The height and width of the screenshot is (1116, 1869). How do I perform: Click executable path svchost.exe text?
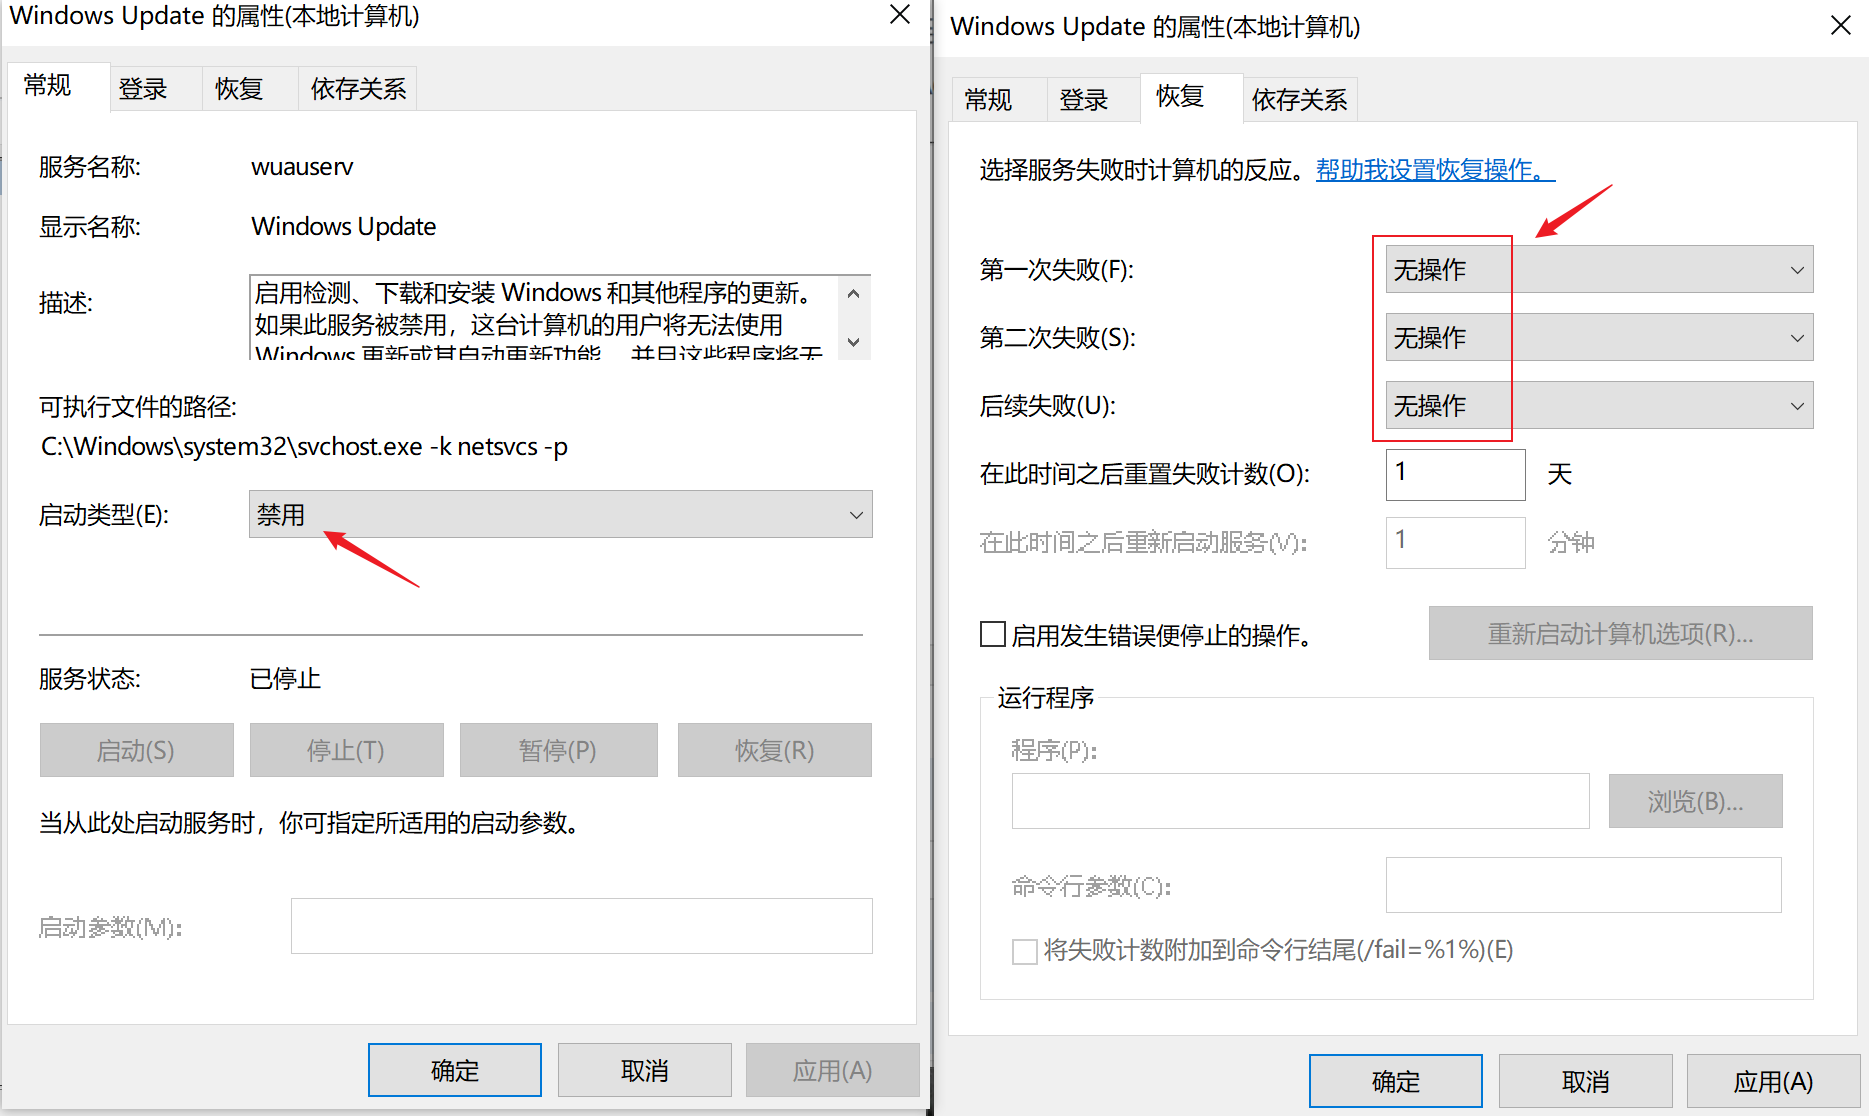click(x=304, y=446)
